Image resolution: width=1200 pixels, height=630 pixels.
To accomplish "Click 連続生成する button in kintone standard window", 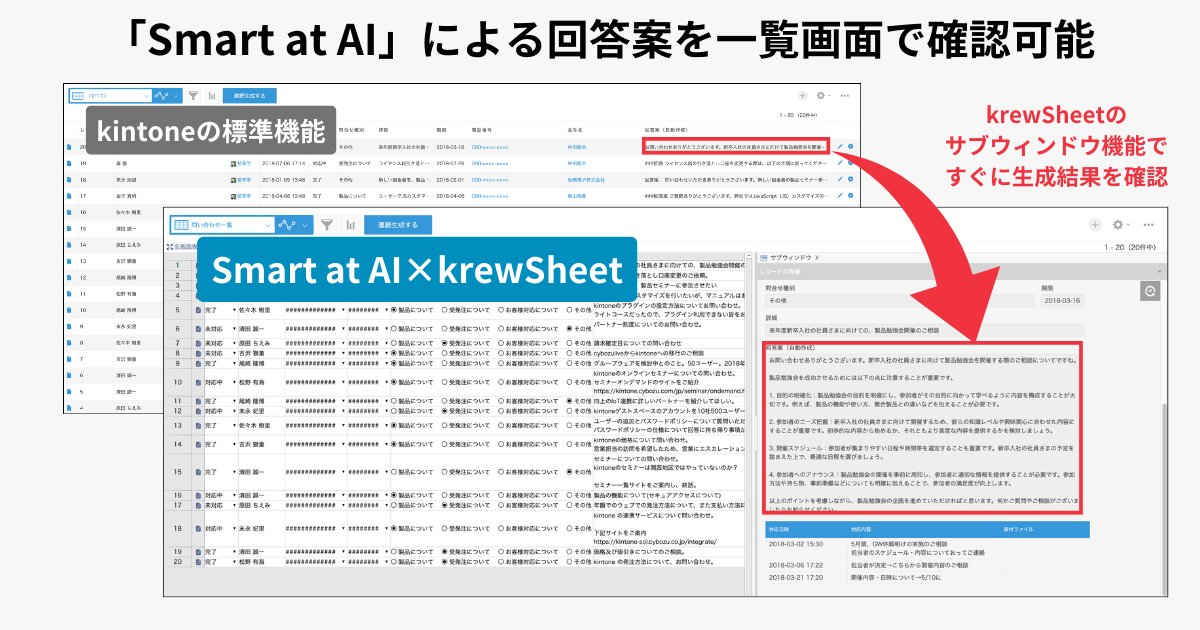I will tap(249, 96).
